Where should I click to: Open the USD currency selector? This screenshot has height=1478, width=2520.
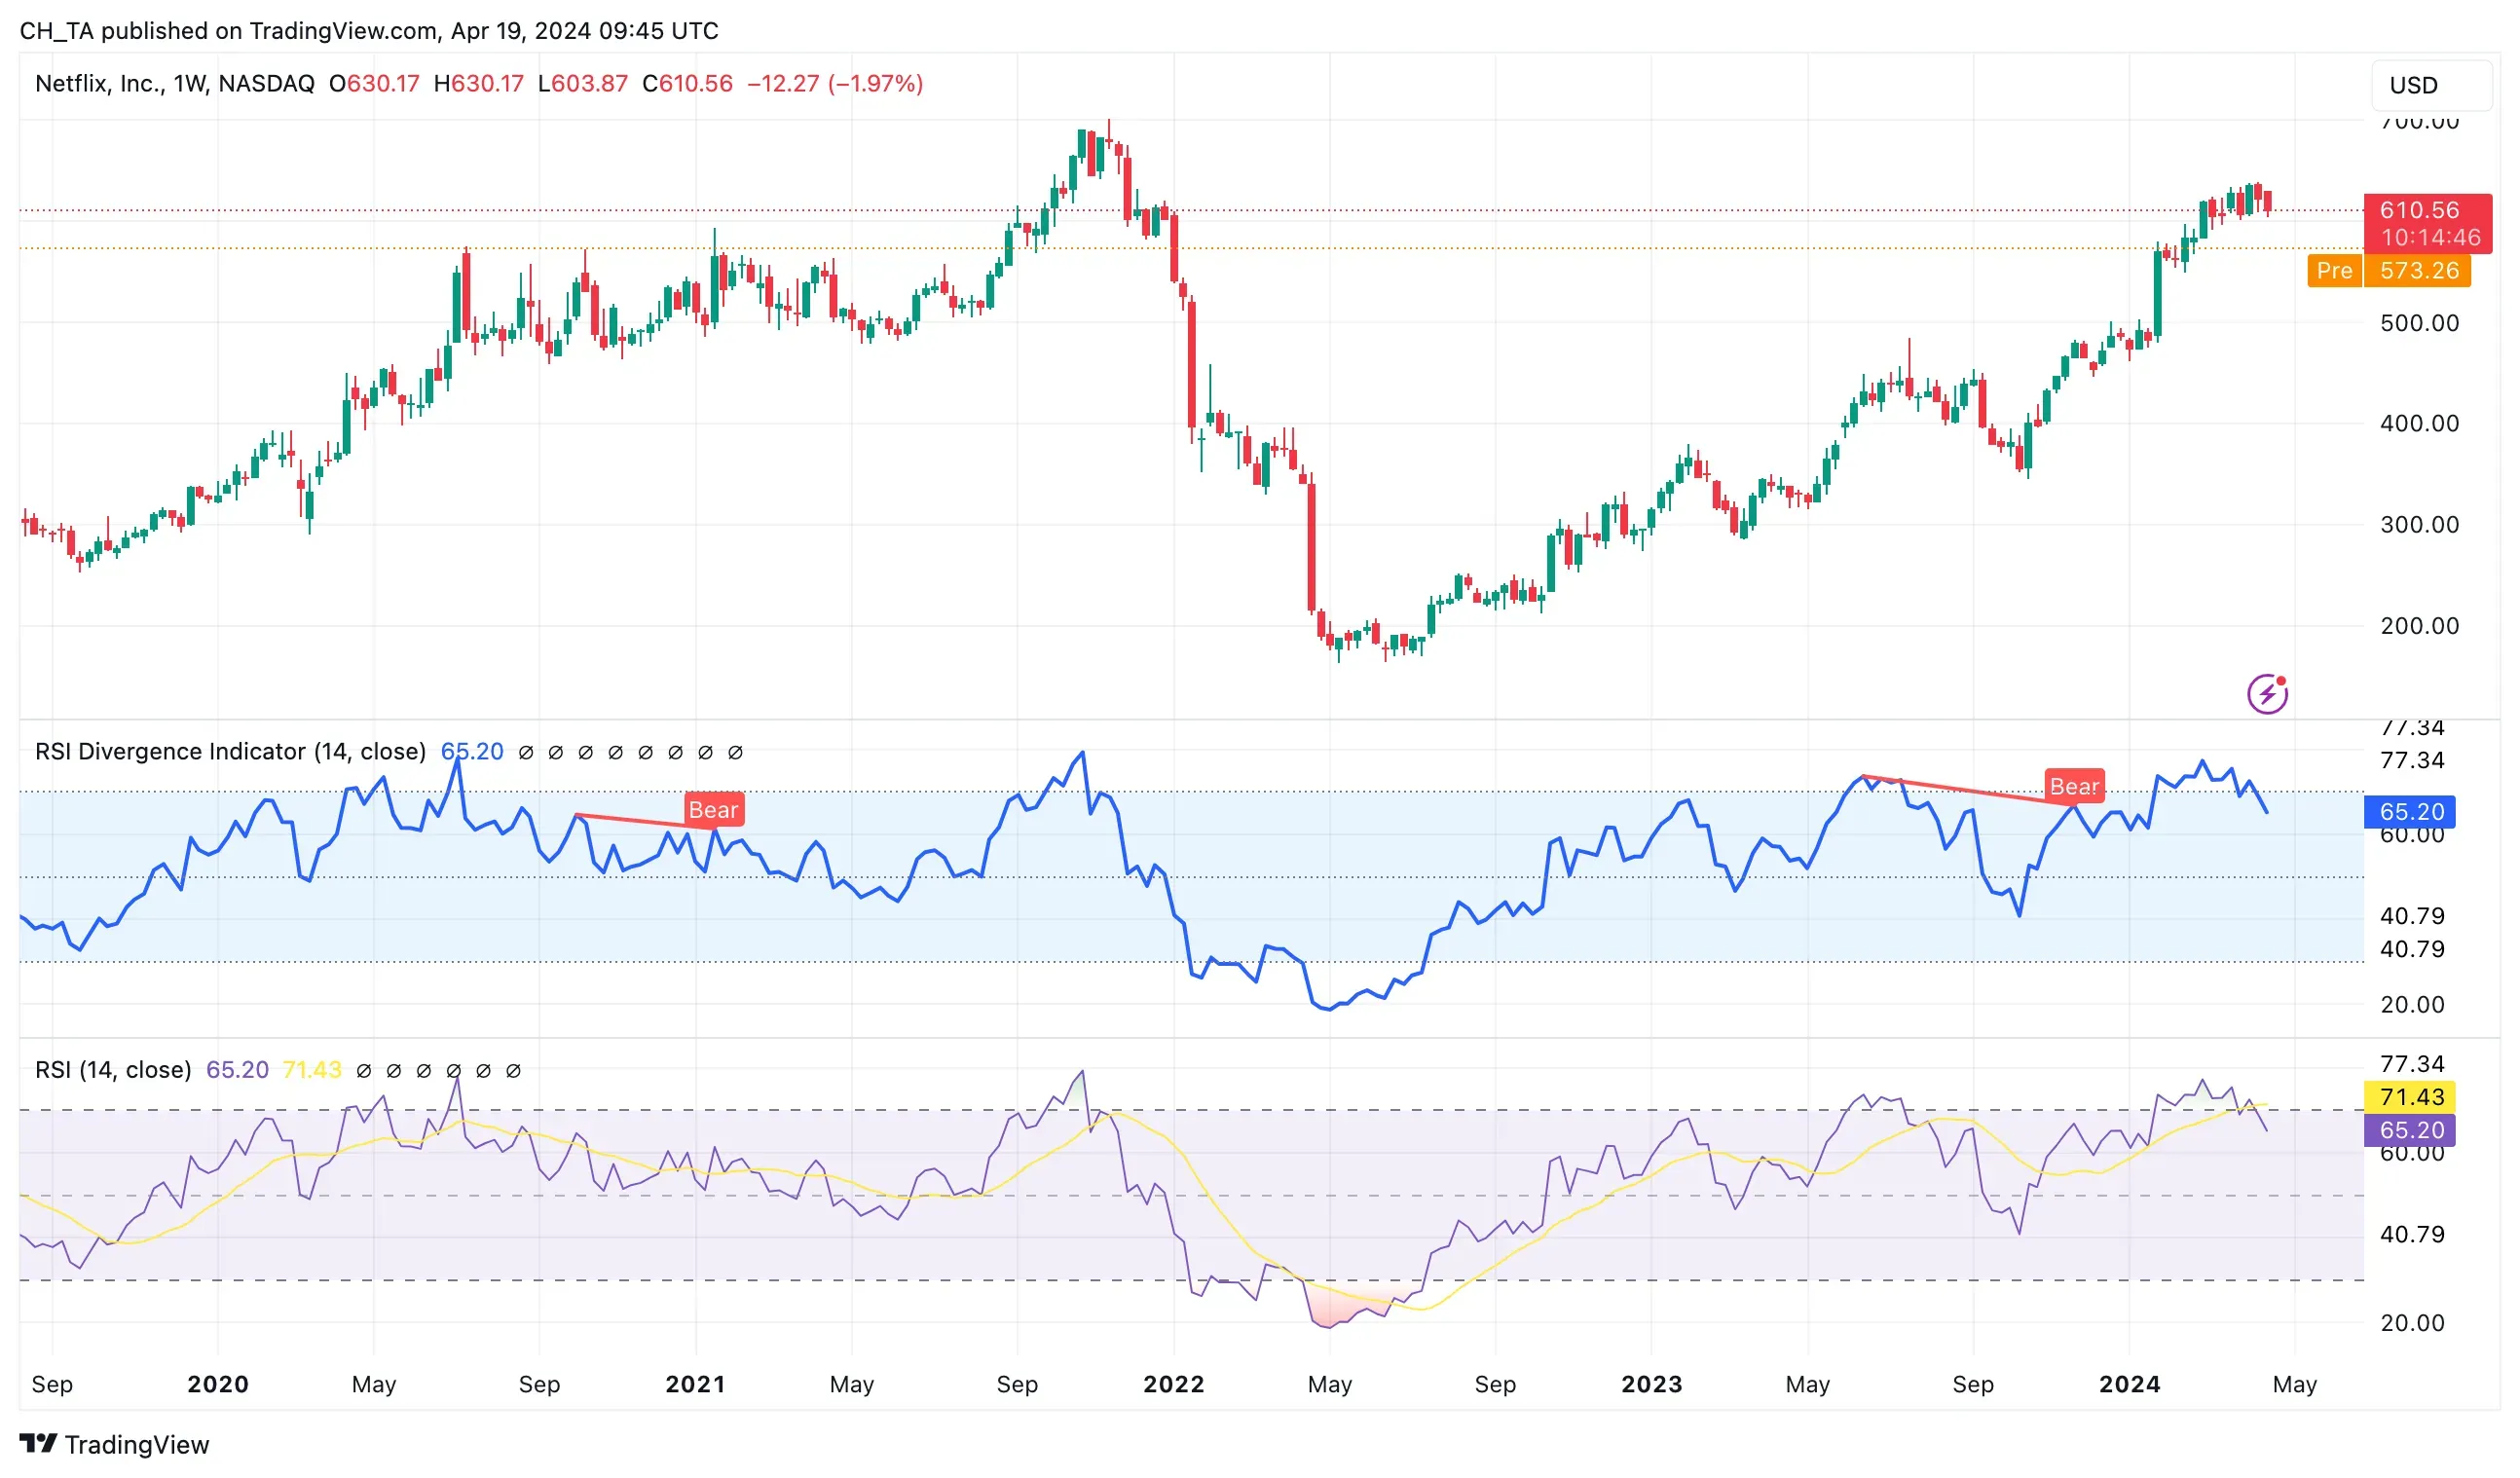point(2431,85)
